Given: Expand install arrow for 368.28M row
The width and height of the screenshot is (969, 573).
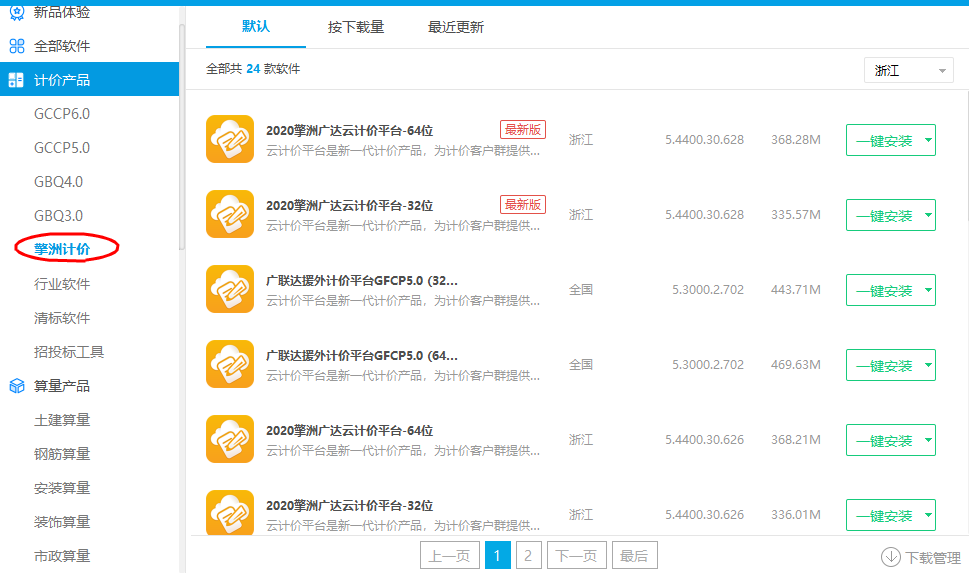Looking at the screenshot, I should pos(928,140).
